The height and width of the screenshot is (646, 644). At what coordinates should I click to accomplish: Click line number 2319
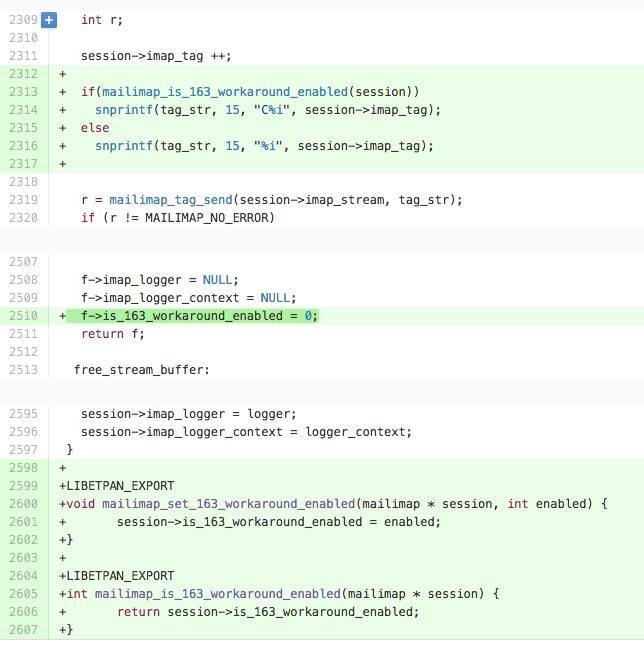point(23,200)
